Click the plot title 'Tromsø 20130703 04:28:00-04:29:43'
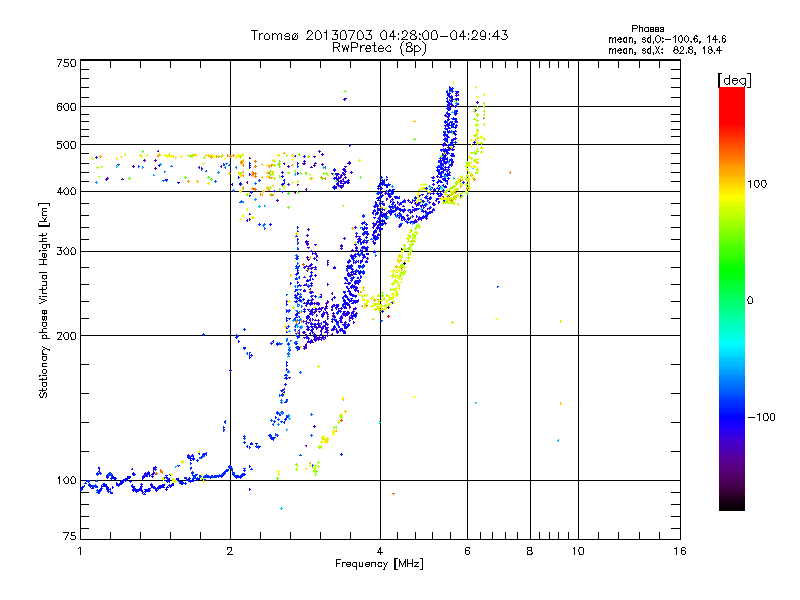The image size is (800, 600). tap(379, 35)
